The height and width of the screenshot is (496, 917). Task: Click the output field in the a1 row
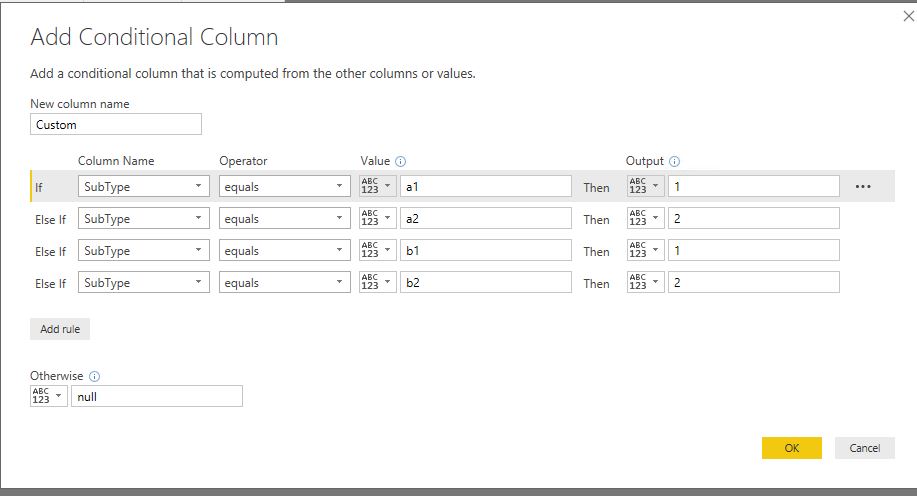click(754, 186)
